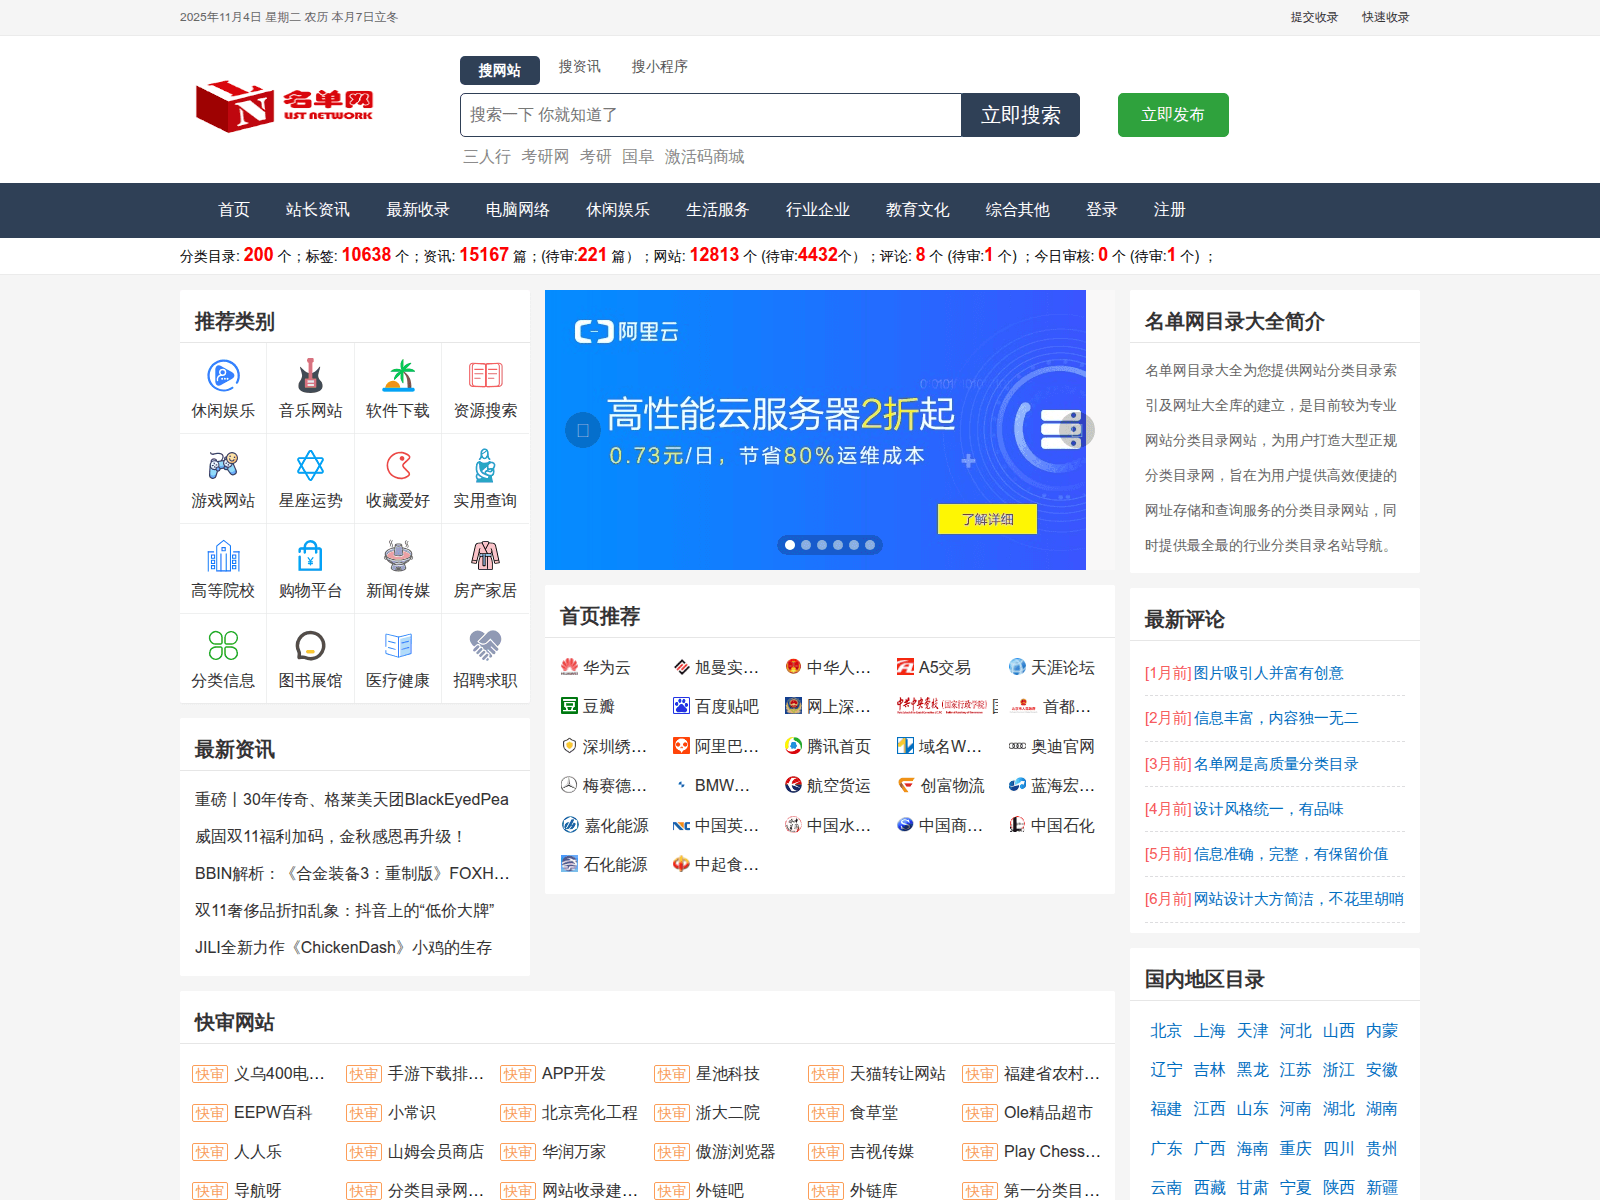Select the 游戏网站 gamepad icon
This screenshot has height=1200, width=1600.
pos(223,466)
